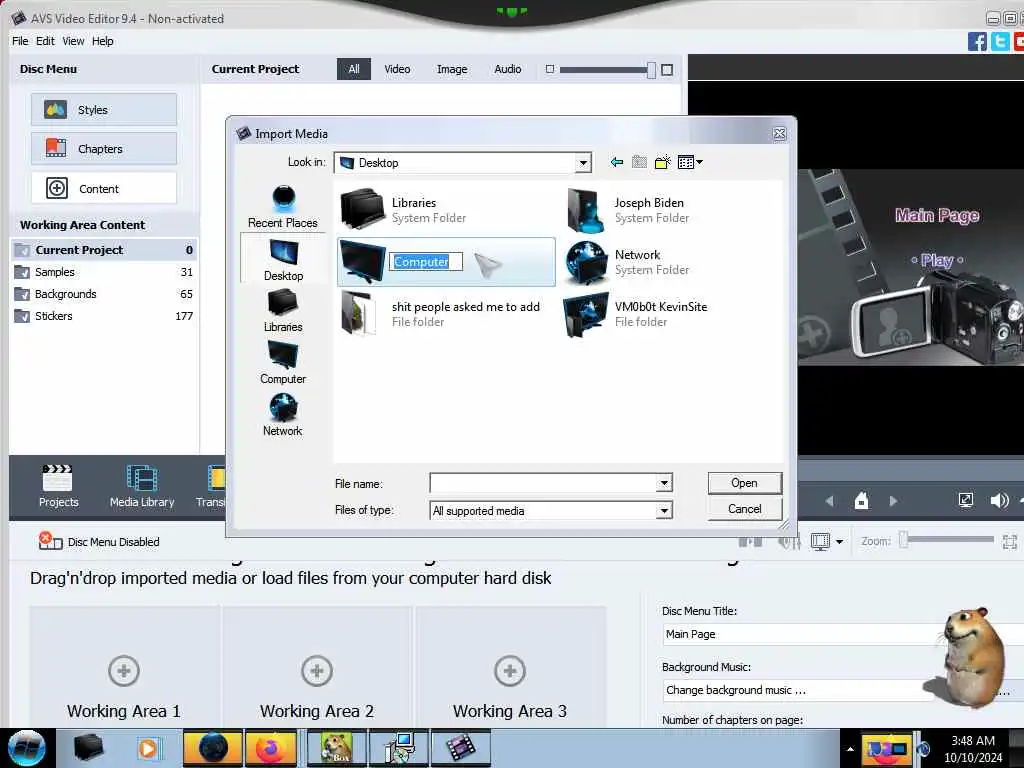Click the large thumbnail size icon
This screenshot has width=1024, height=768.
click(x=667, y=70)
